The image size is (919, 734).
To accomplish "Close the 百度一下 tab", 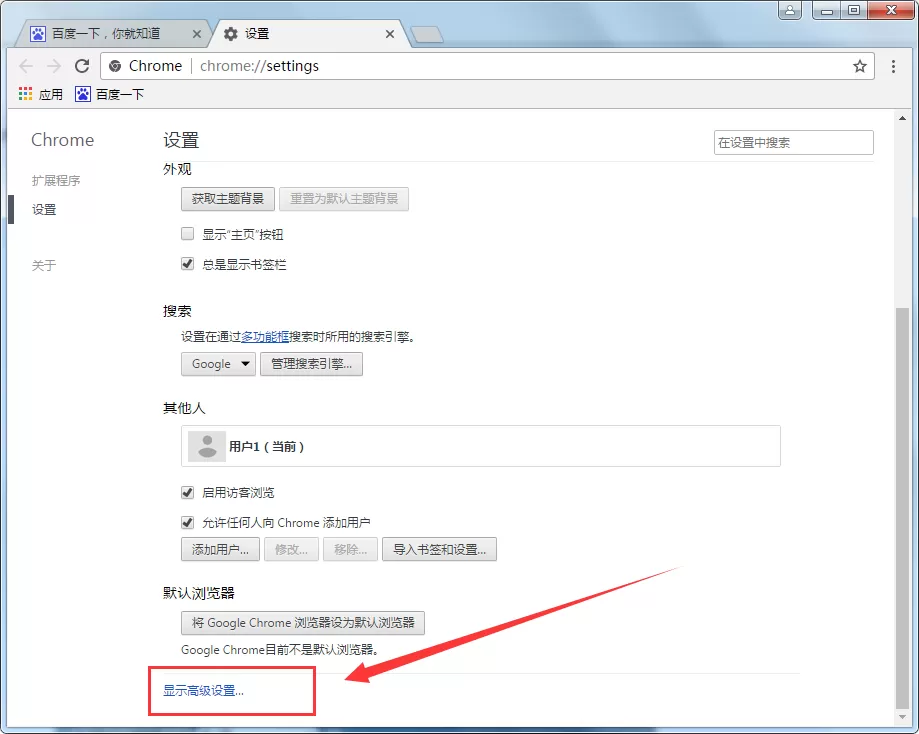I will coord(197,34).
